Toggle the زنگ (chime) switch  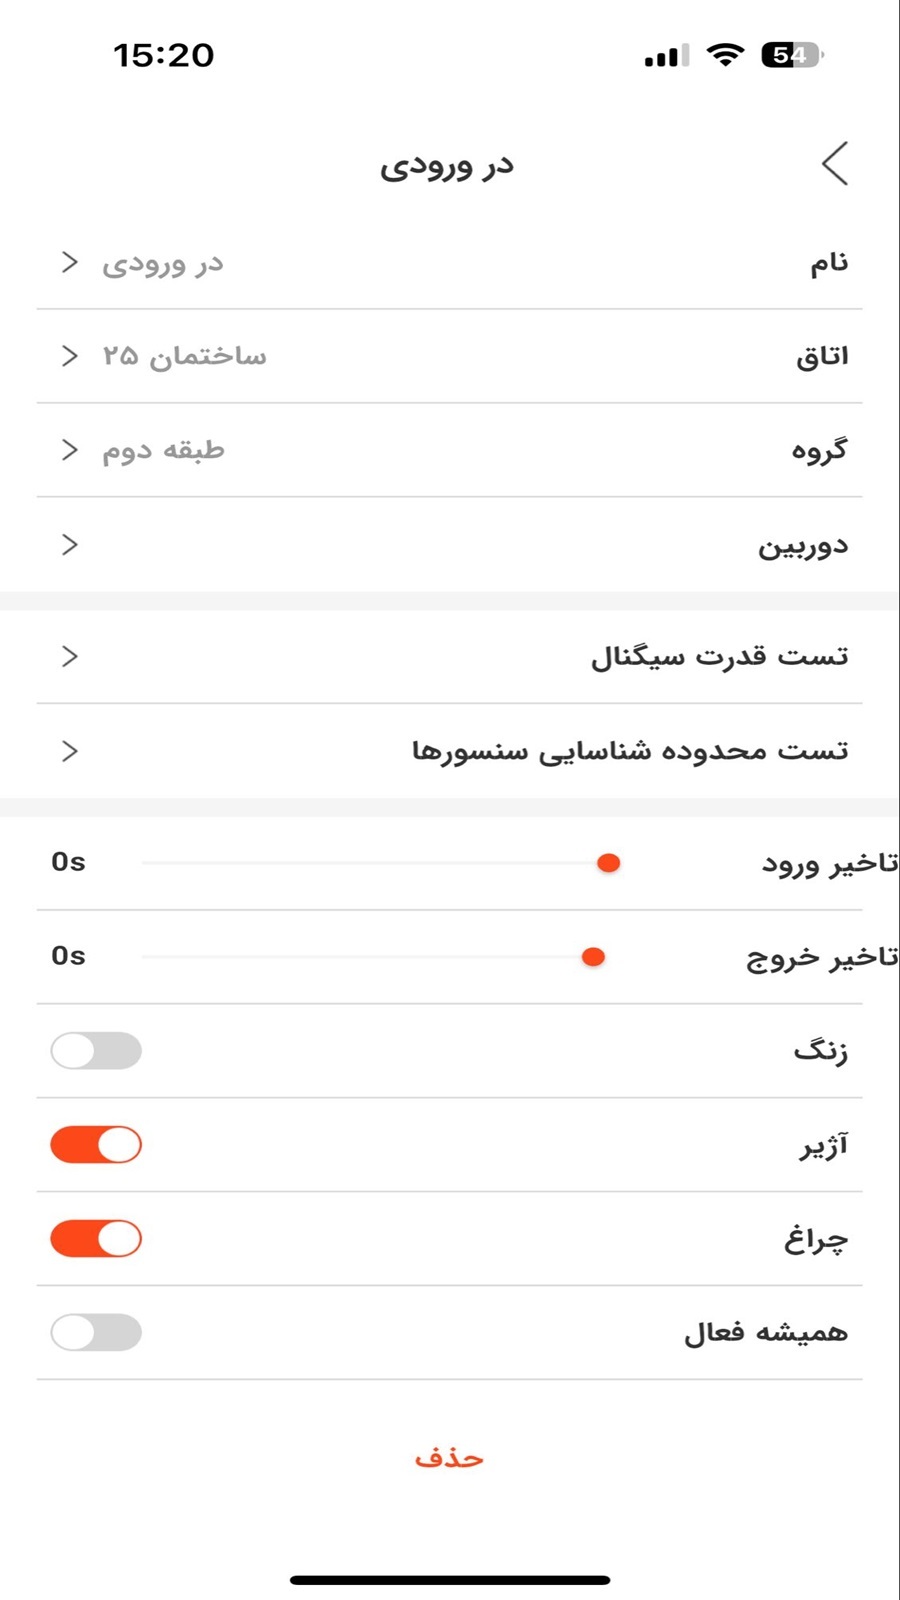96,1051
